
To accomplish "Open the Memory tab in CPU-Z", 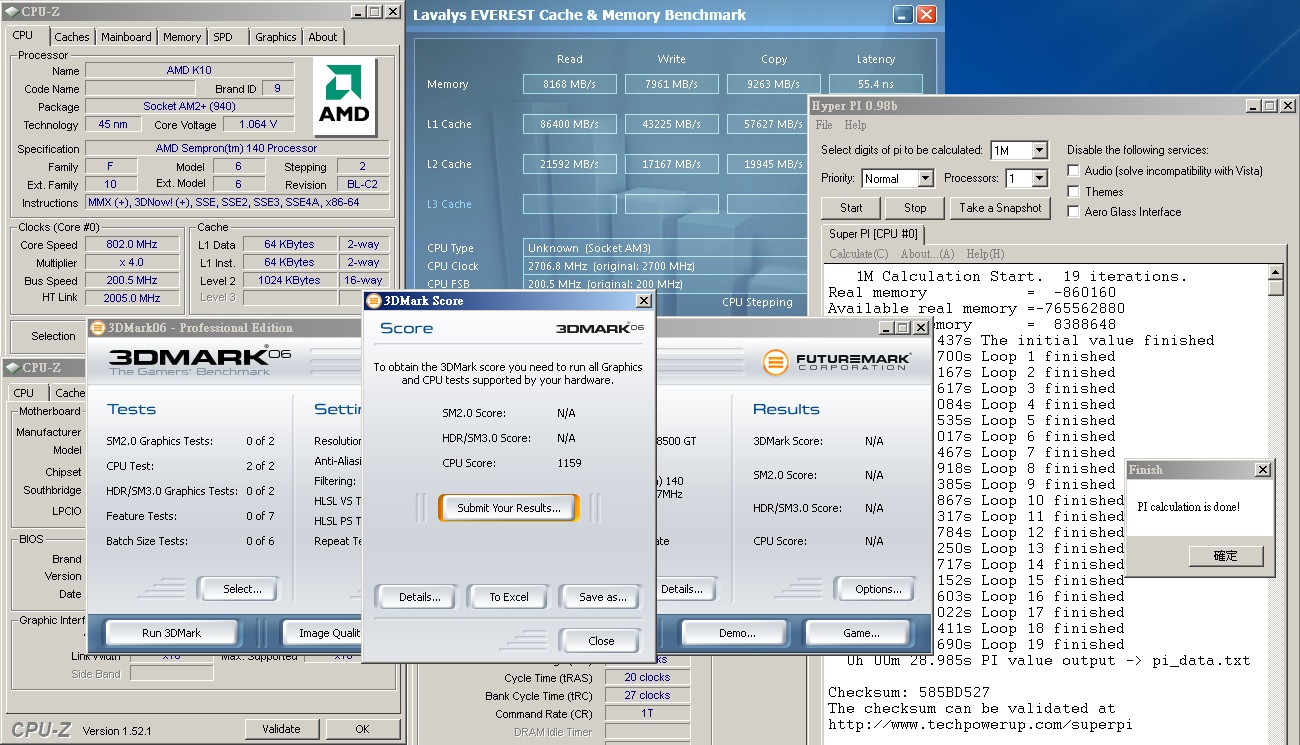I will (182, 37).
